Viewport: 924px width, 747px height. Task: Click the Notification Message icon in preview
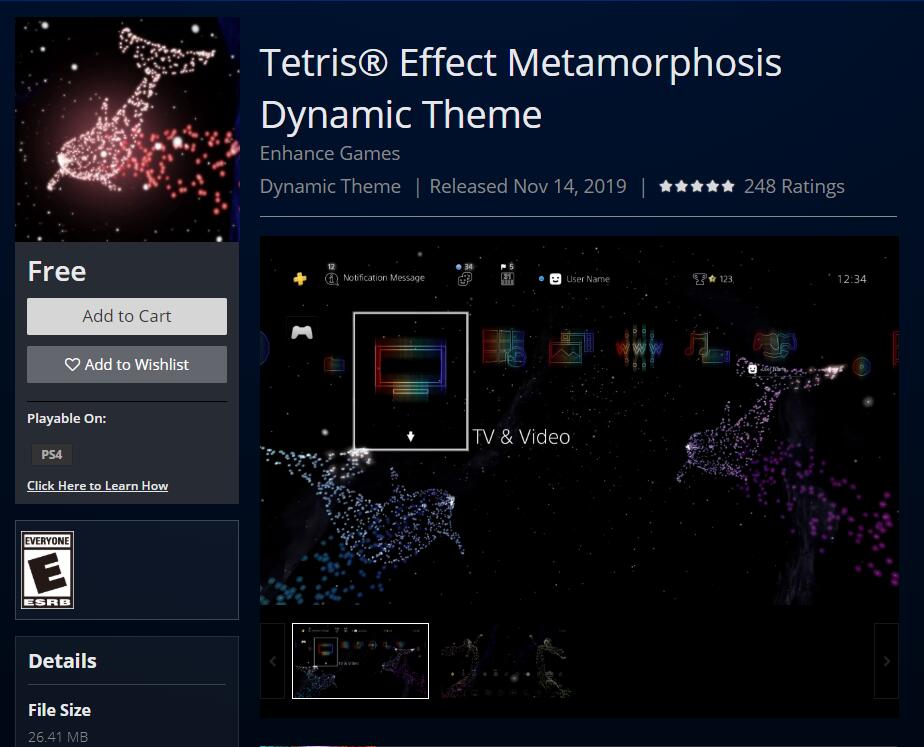coord(332,278)
